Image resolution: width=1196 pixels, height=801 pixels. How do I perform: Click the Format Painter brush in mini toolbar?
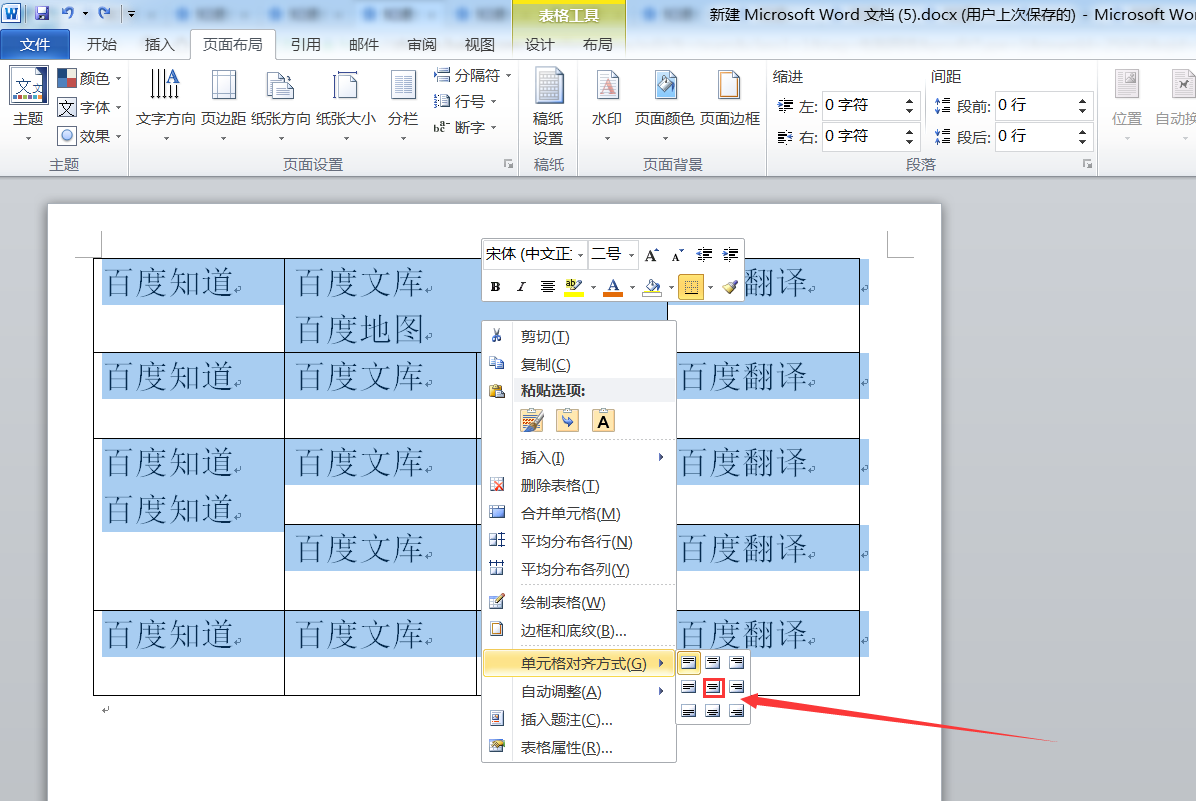click(x=730, y=287)
